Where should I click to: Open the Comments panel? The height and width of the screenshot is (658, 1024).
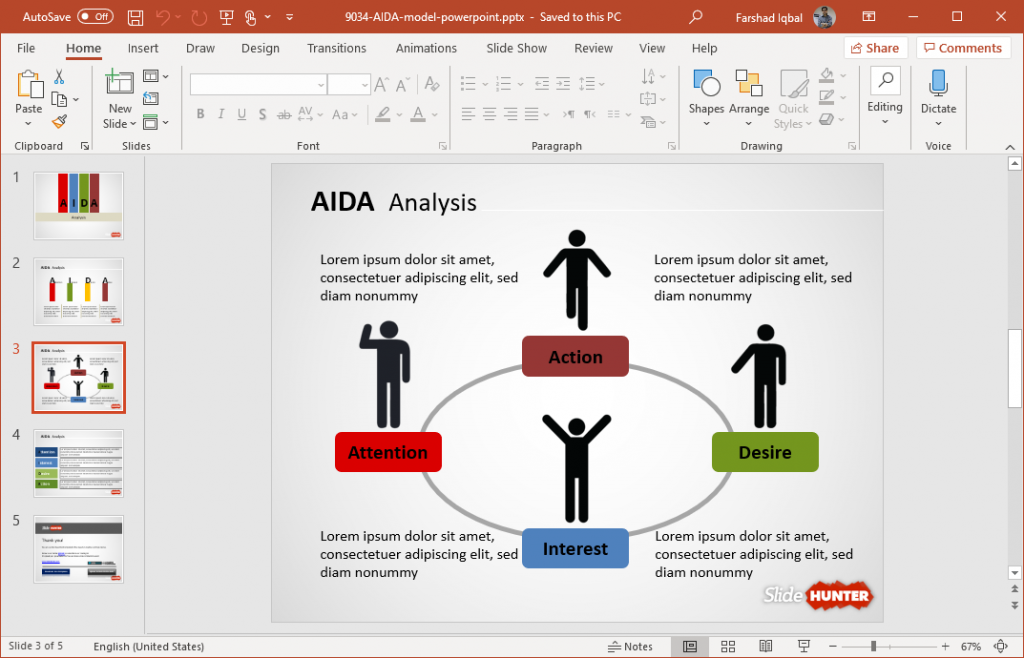point(963,47)
